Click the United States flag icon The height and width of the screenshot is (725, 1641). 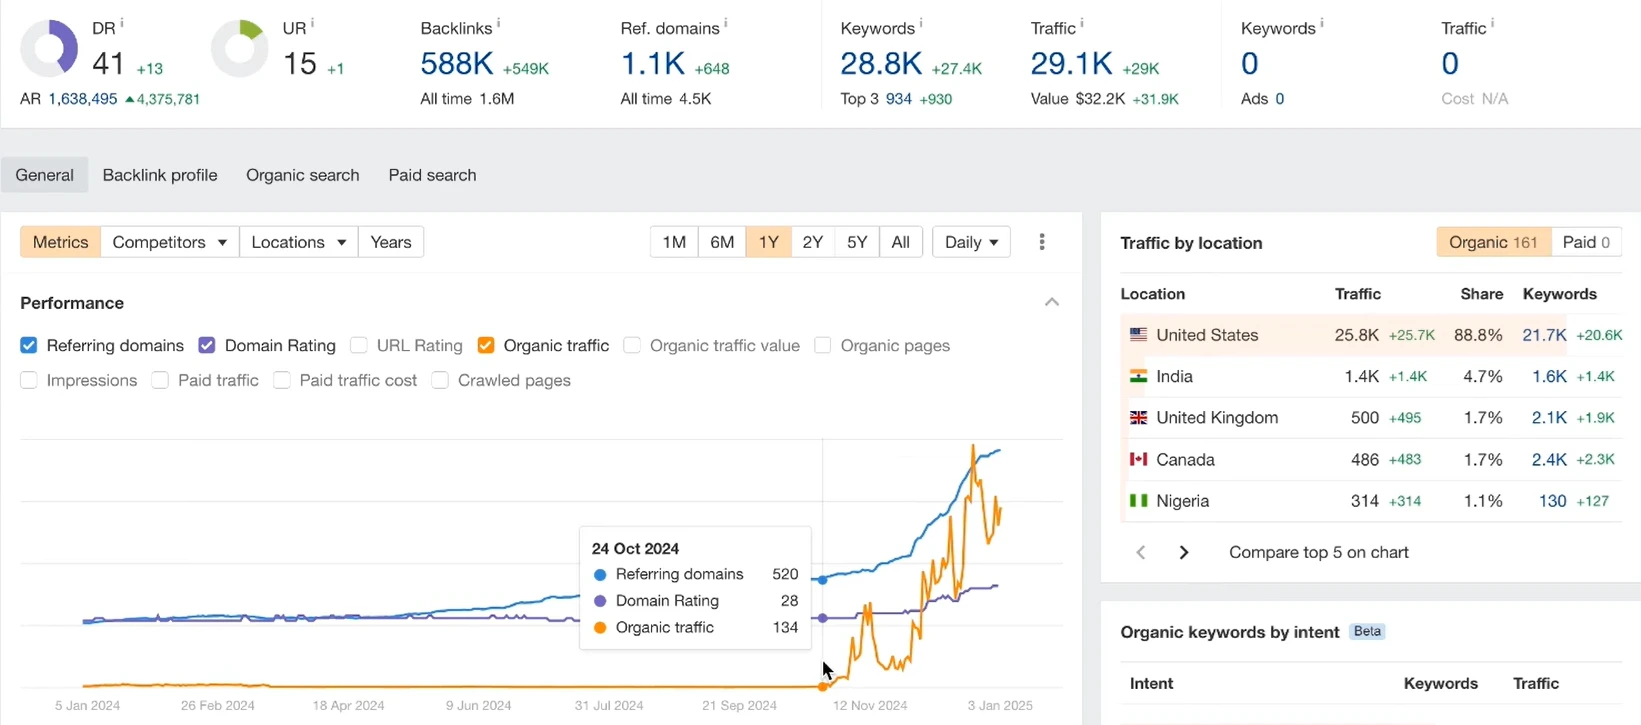[1138, 335]
